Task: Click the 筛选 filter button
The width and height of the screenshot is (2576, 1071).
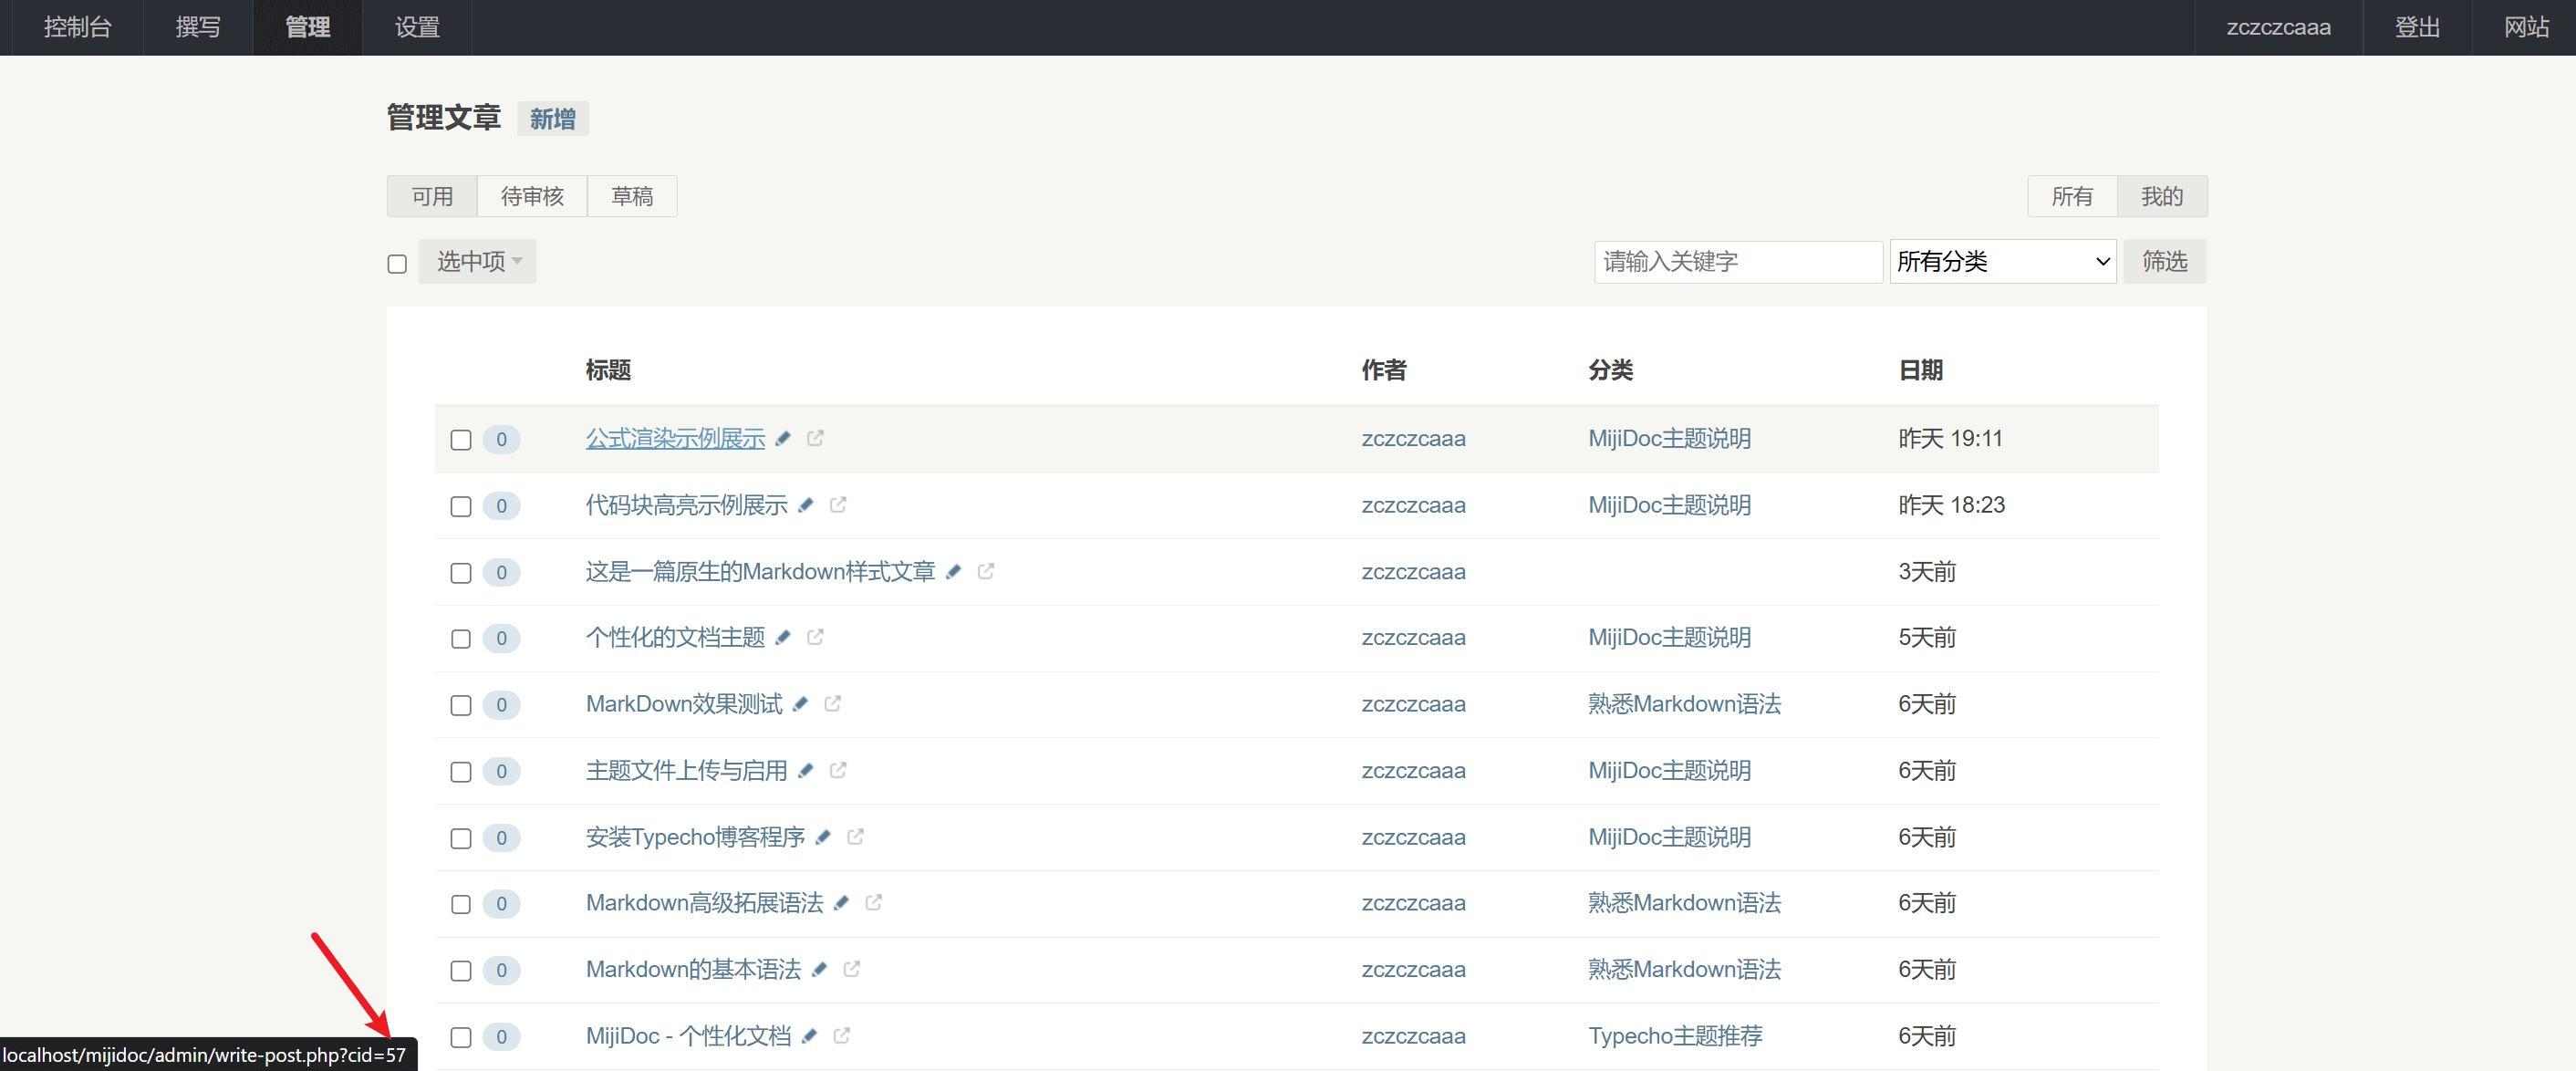Action: [2164, 261]
